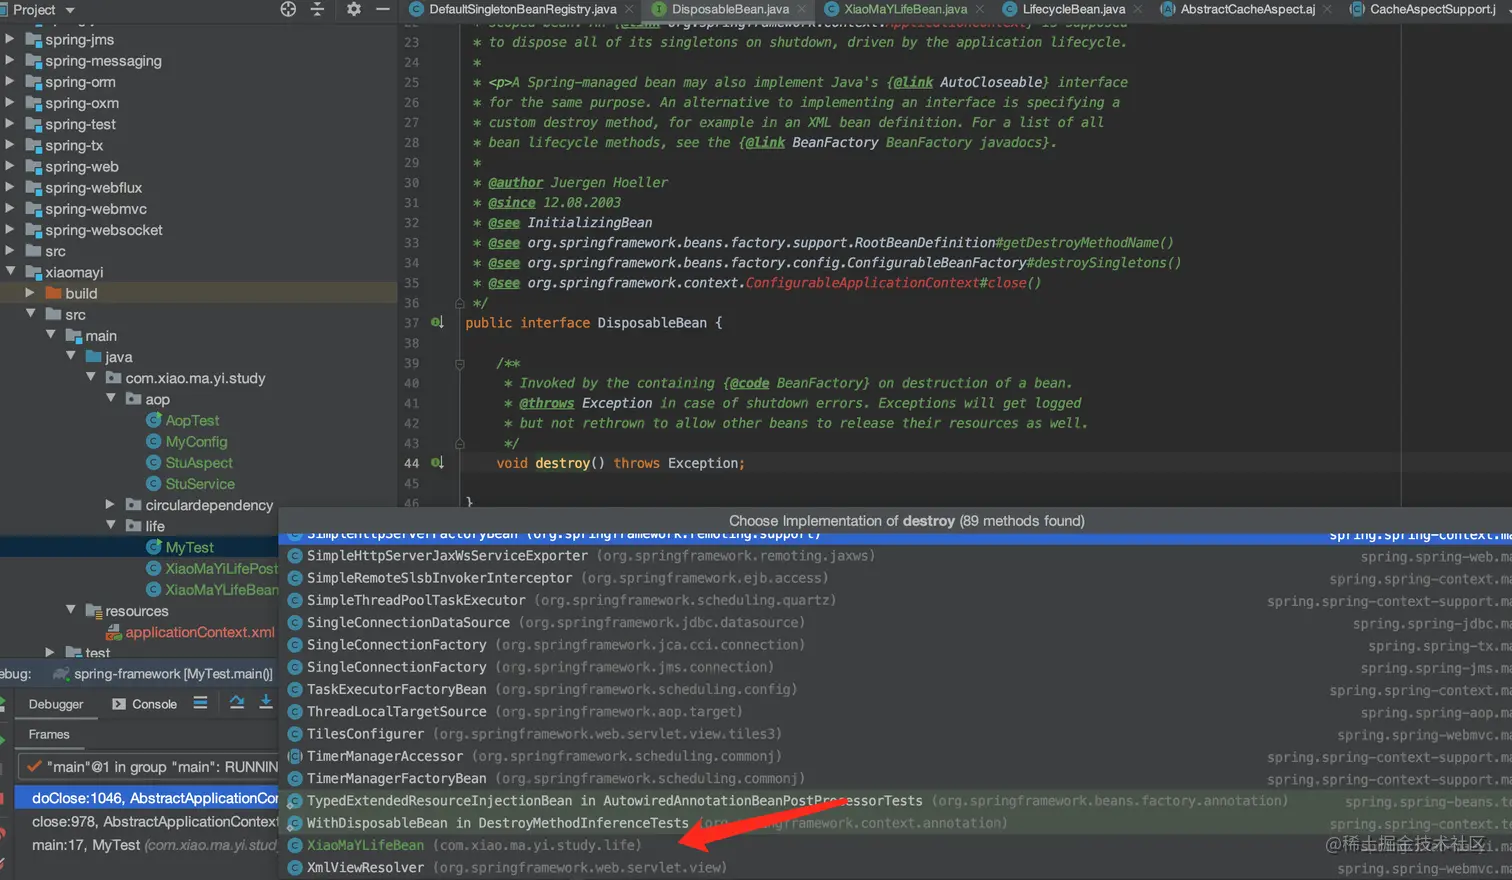
Task: Click the destroy method name on line 44
Action: (x=563, y=463)
